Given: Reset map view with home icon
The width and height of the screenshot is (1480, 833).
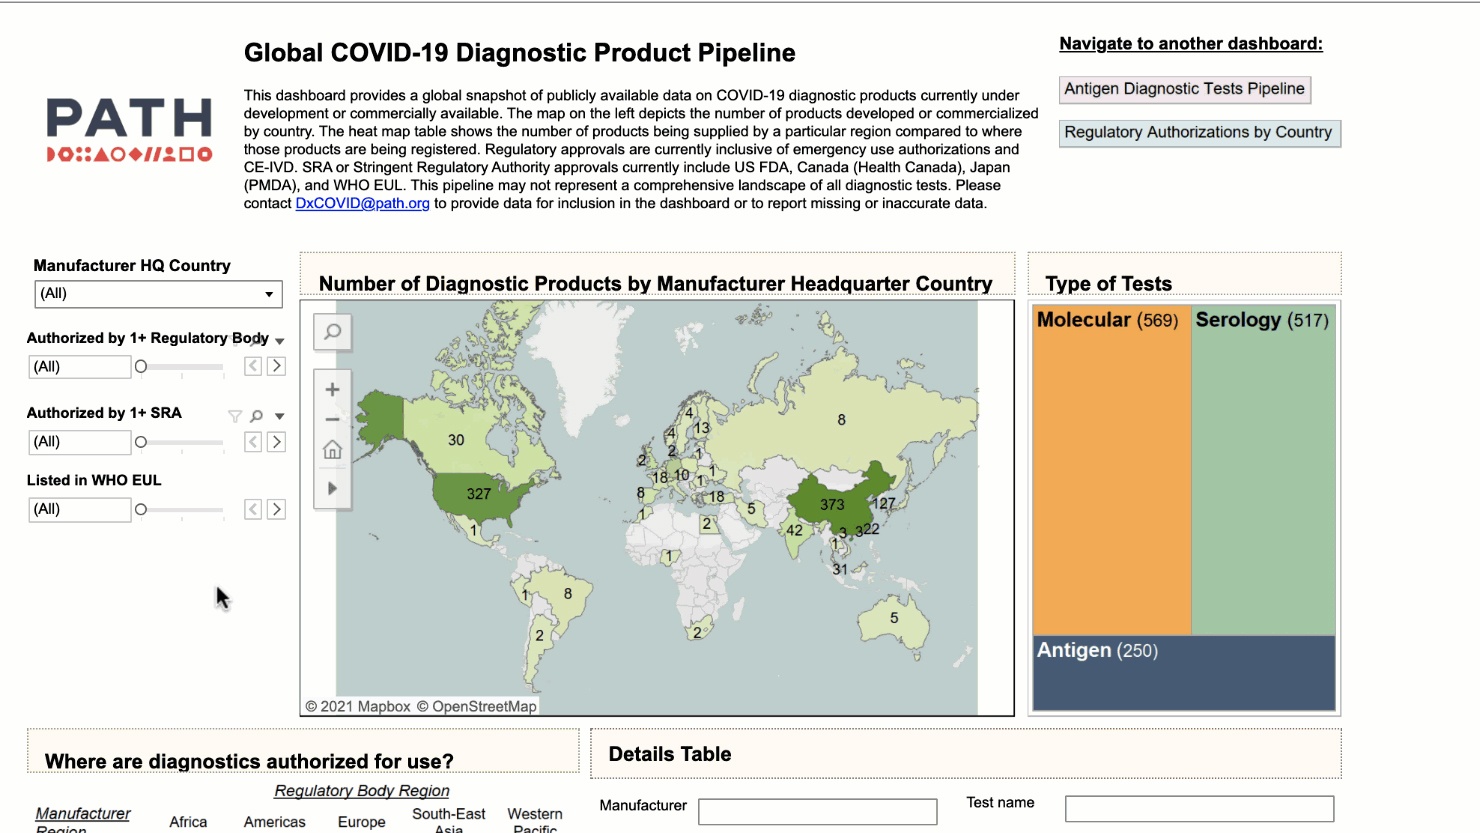Looking at the screenshot, I should point(333,450).
